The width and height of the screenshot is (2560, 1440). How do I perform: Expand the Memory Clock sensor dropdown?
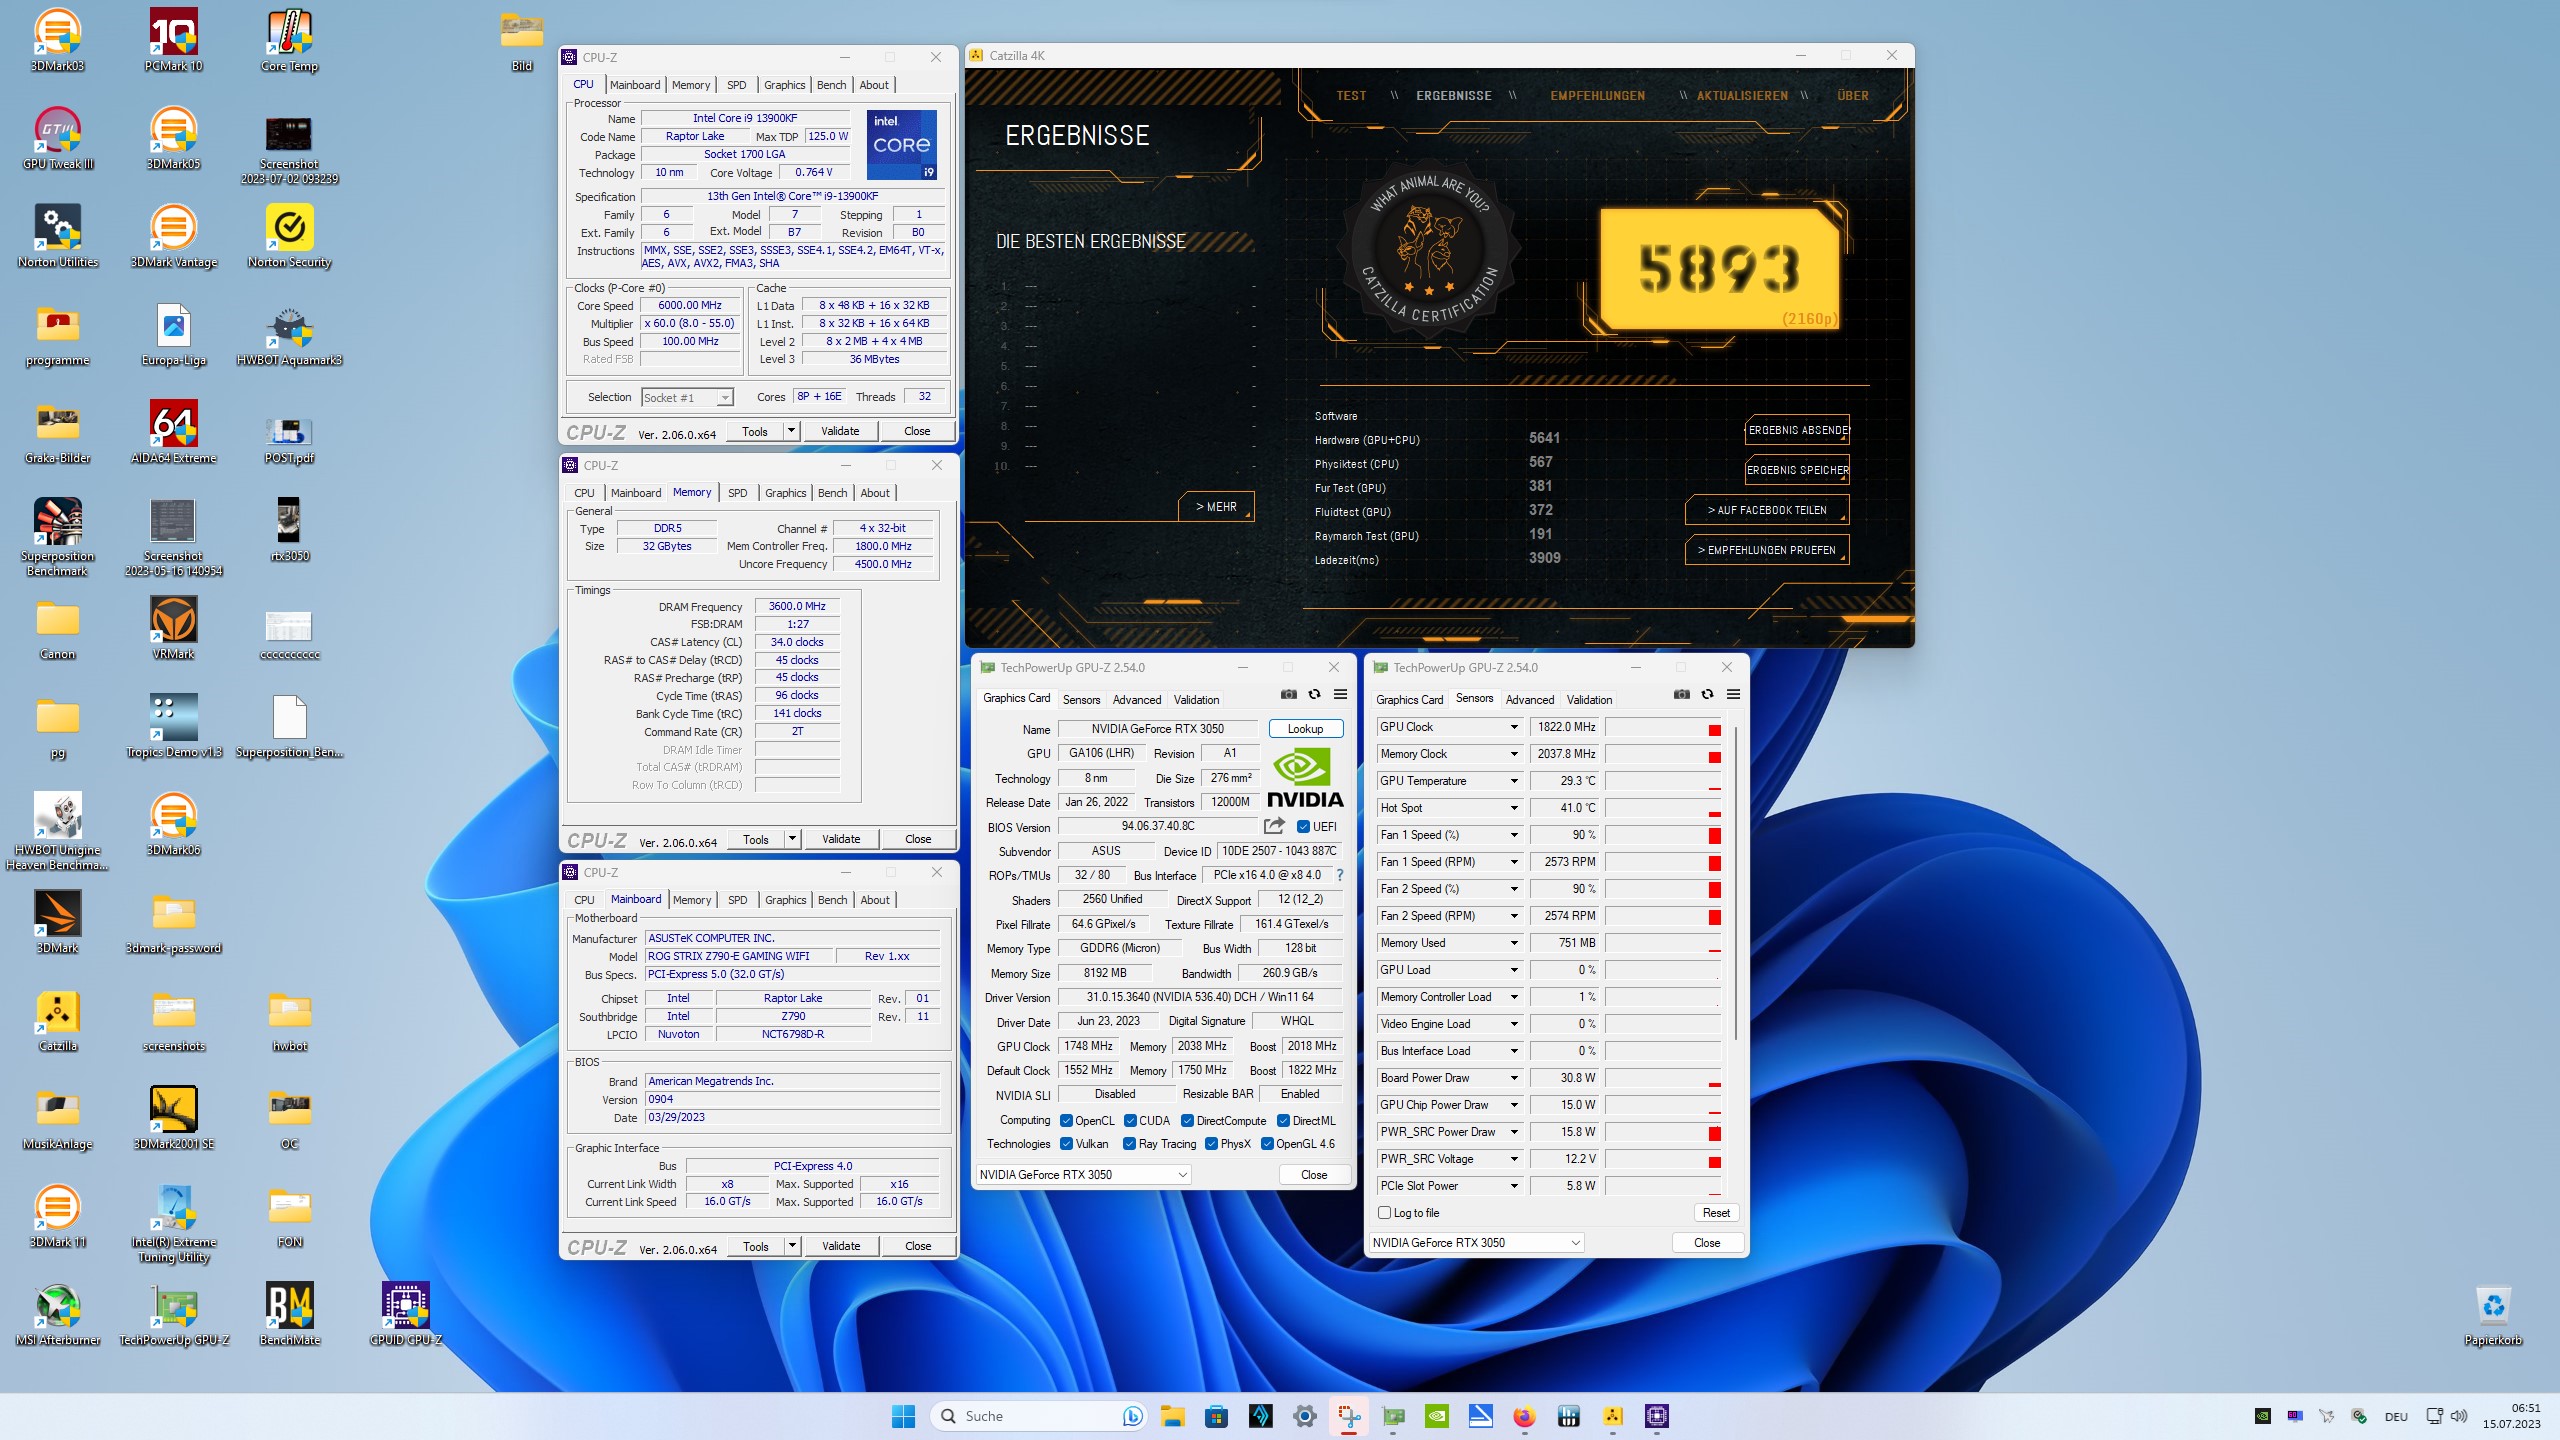pos(1514,754)
